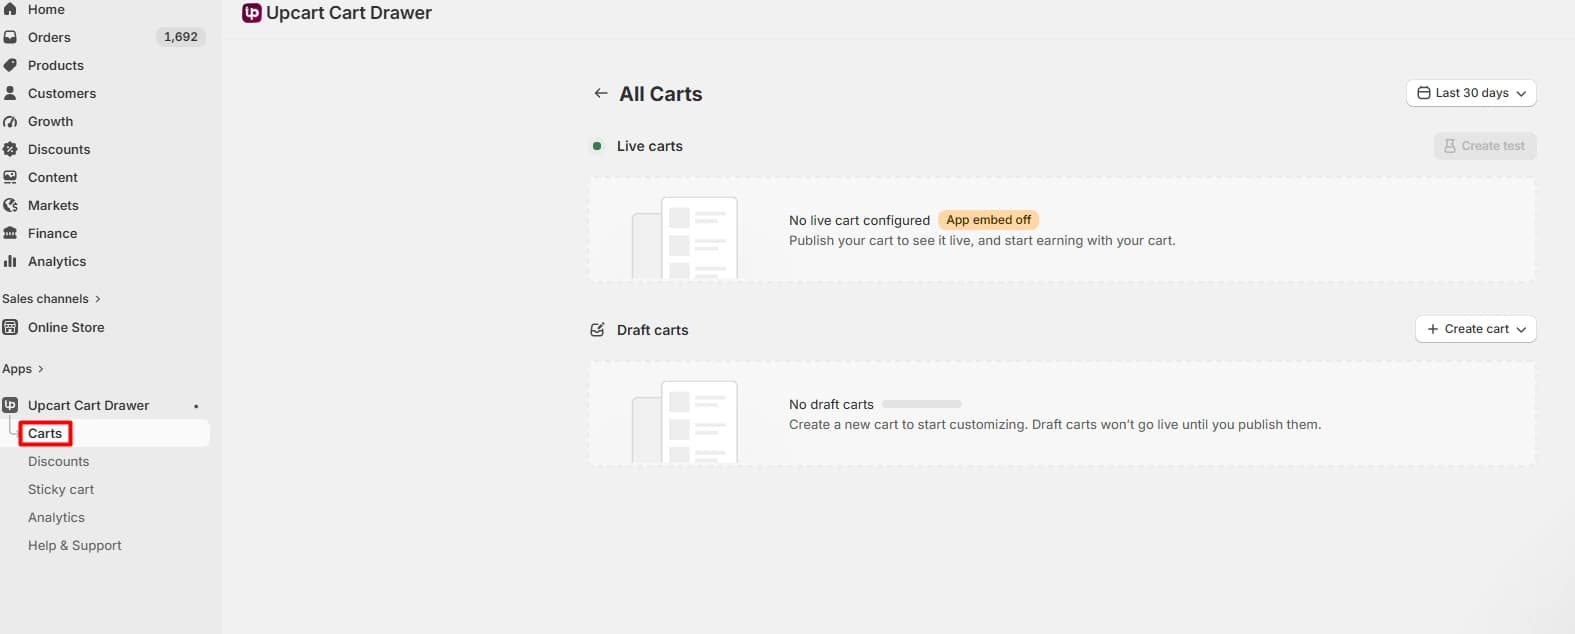
Task: Click the No draft carts text
Action: click(831, 404)
